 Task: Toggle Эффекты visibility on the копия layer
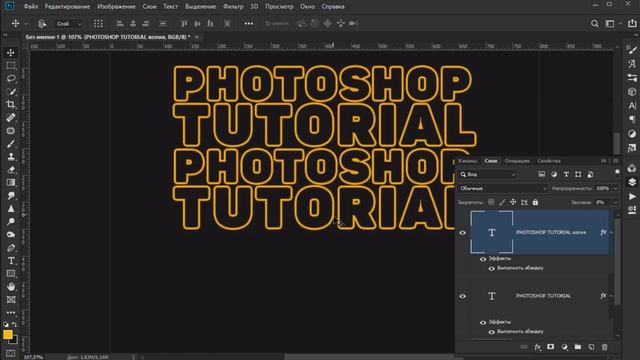(483, 259)
